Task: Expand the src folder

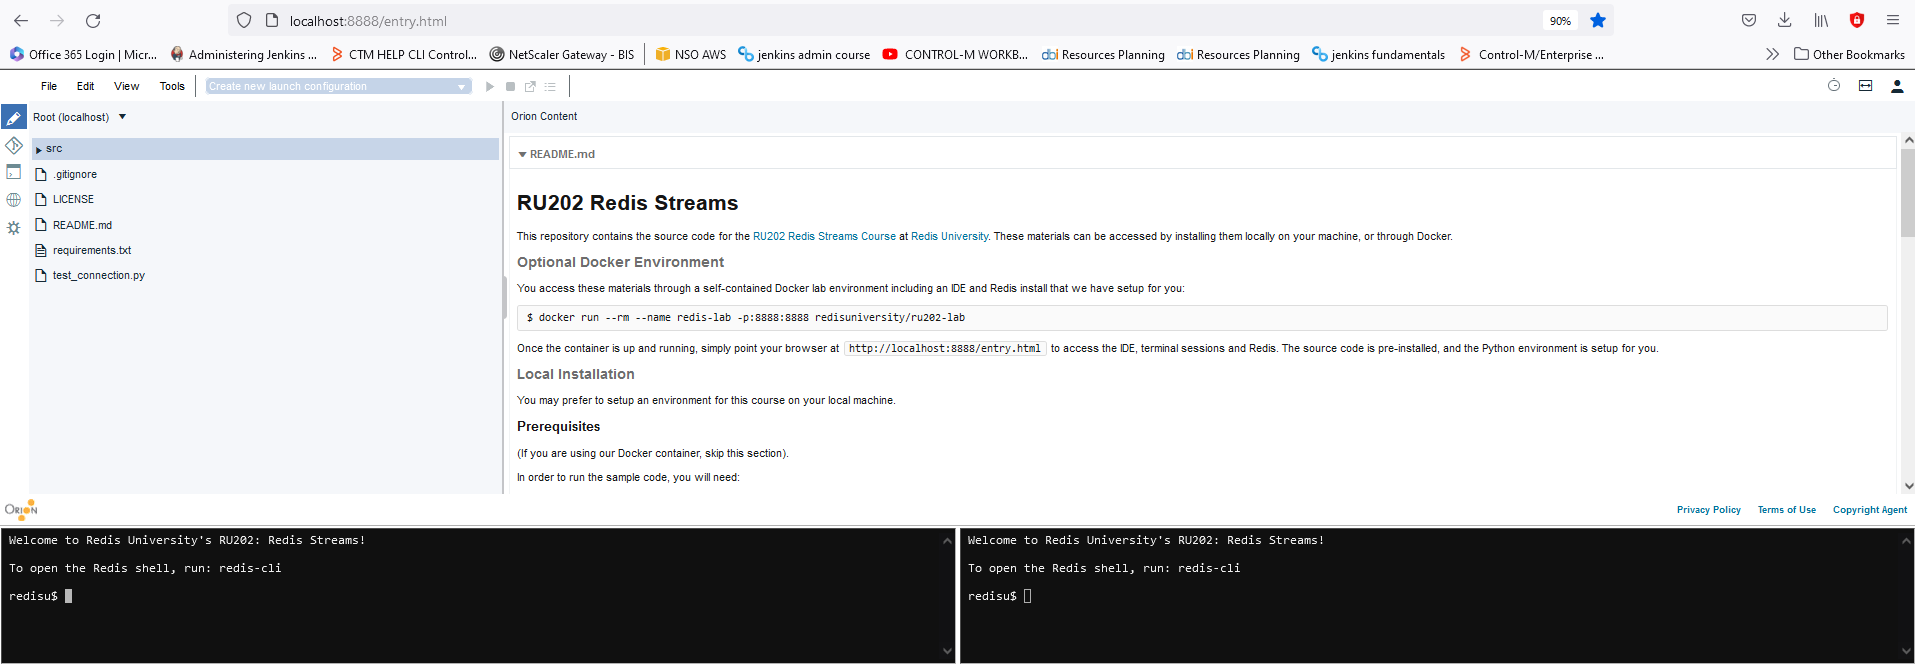Action: [39, 149]
